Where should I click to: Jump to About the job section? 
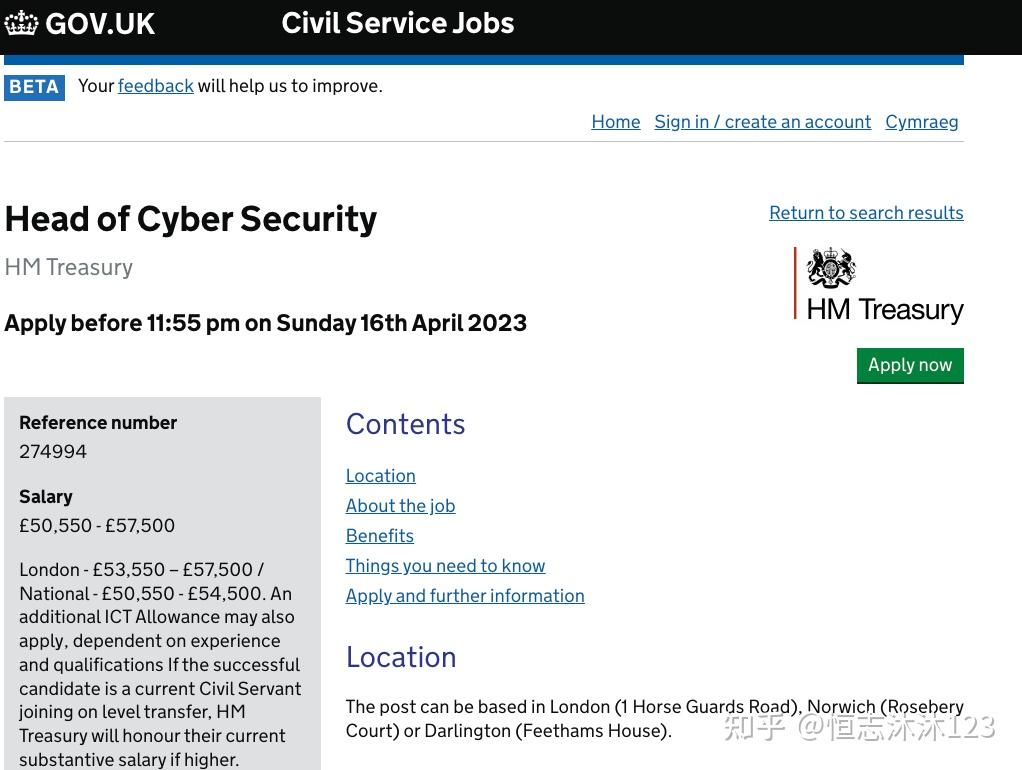tap(400, 506)
